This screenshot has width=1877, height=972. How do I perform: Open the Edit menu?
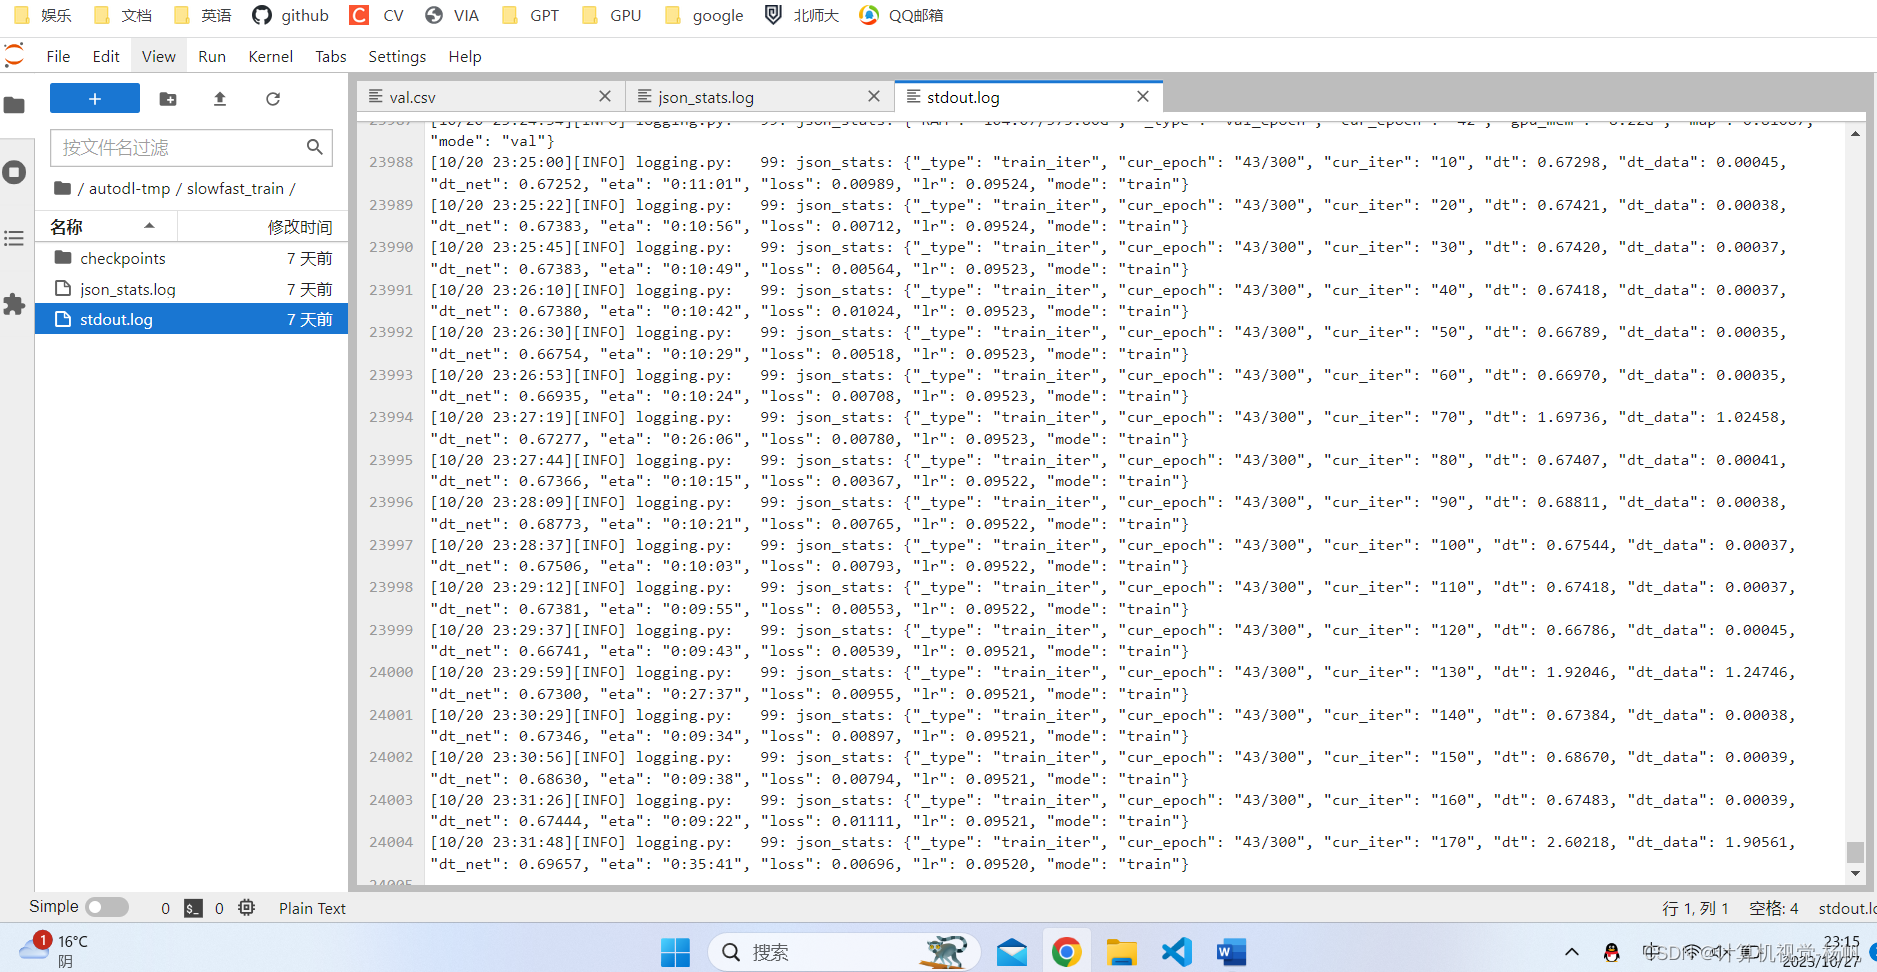click(106, 56)
